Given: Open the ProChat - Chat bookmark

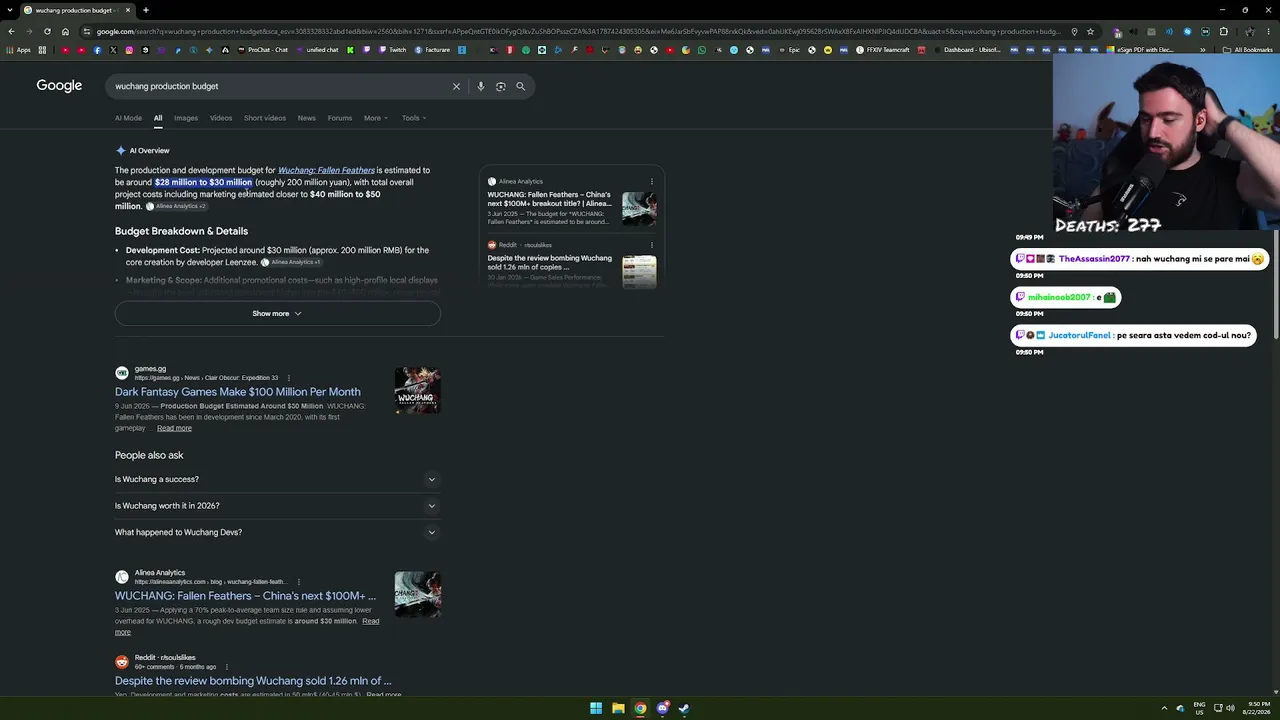Looking at the screenshot, I should pos(261,50).
